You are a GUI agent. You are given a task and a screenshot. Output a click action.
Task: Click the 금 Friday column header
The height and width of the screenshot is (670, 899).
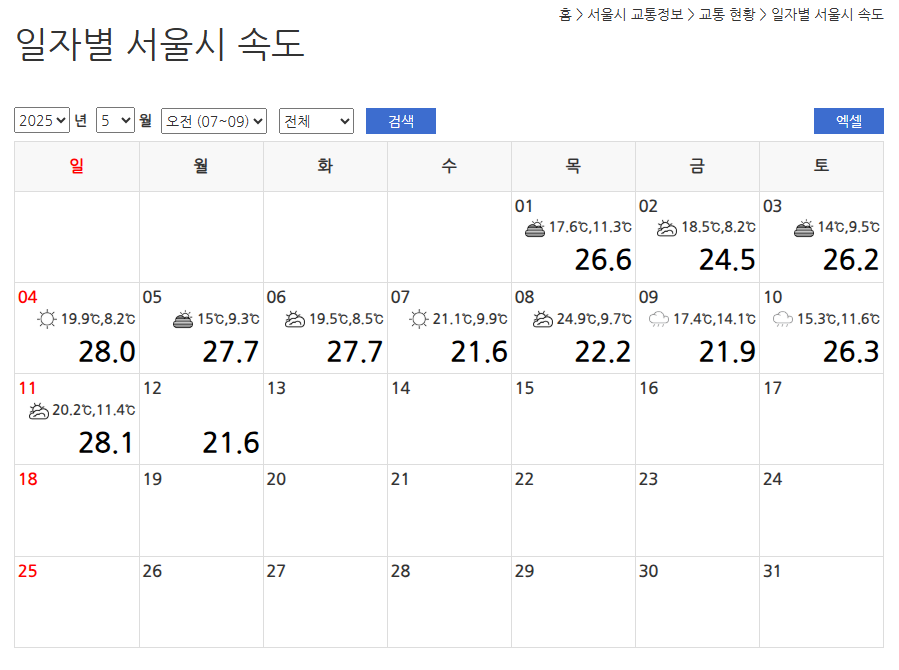(697, 166)
